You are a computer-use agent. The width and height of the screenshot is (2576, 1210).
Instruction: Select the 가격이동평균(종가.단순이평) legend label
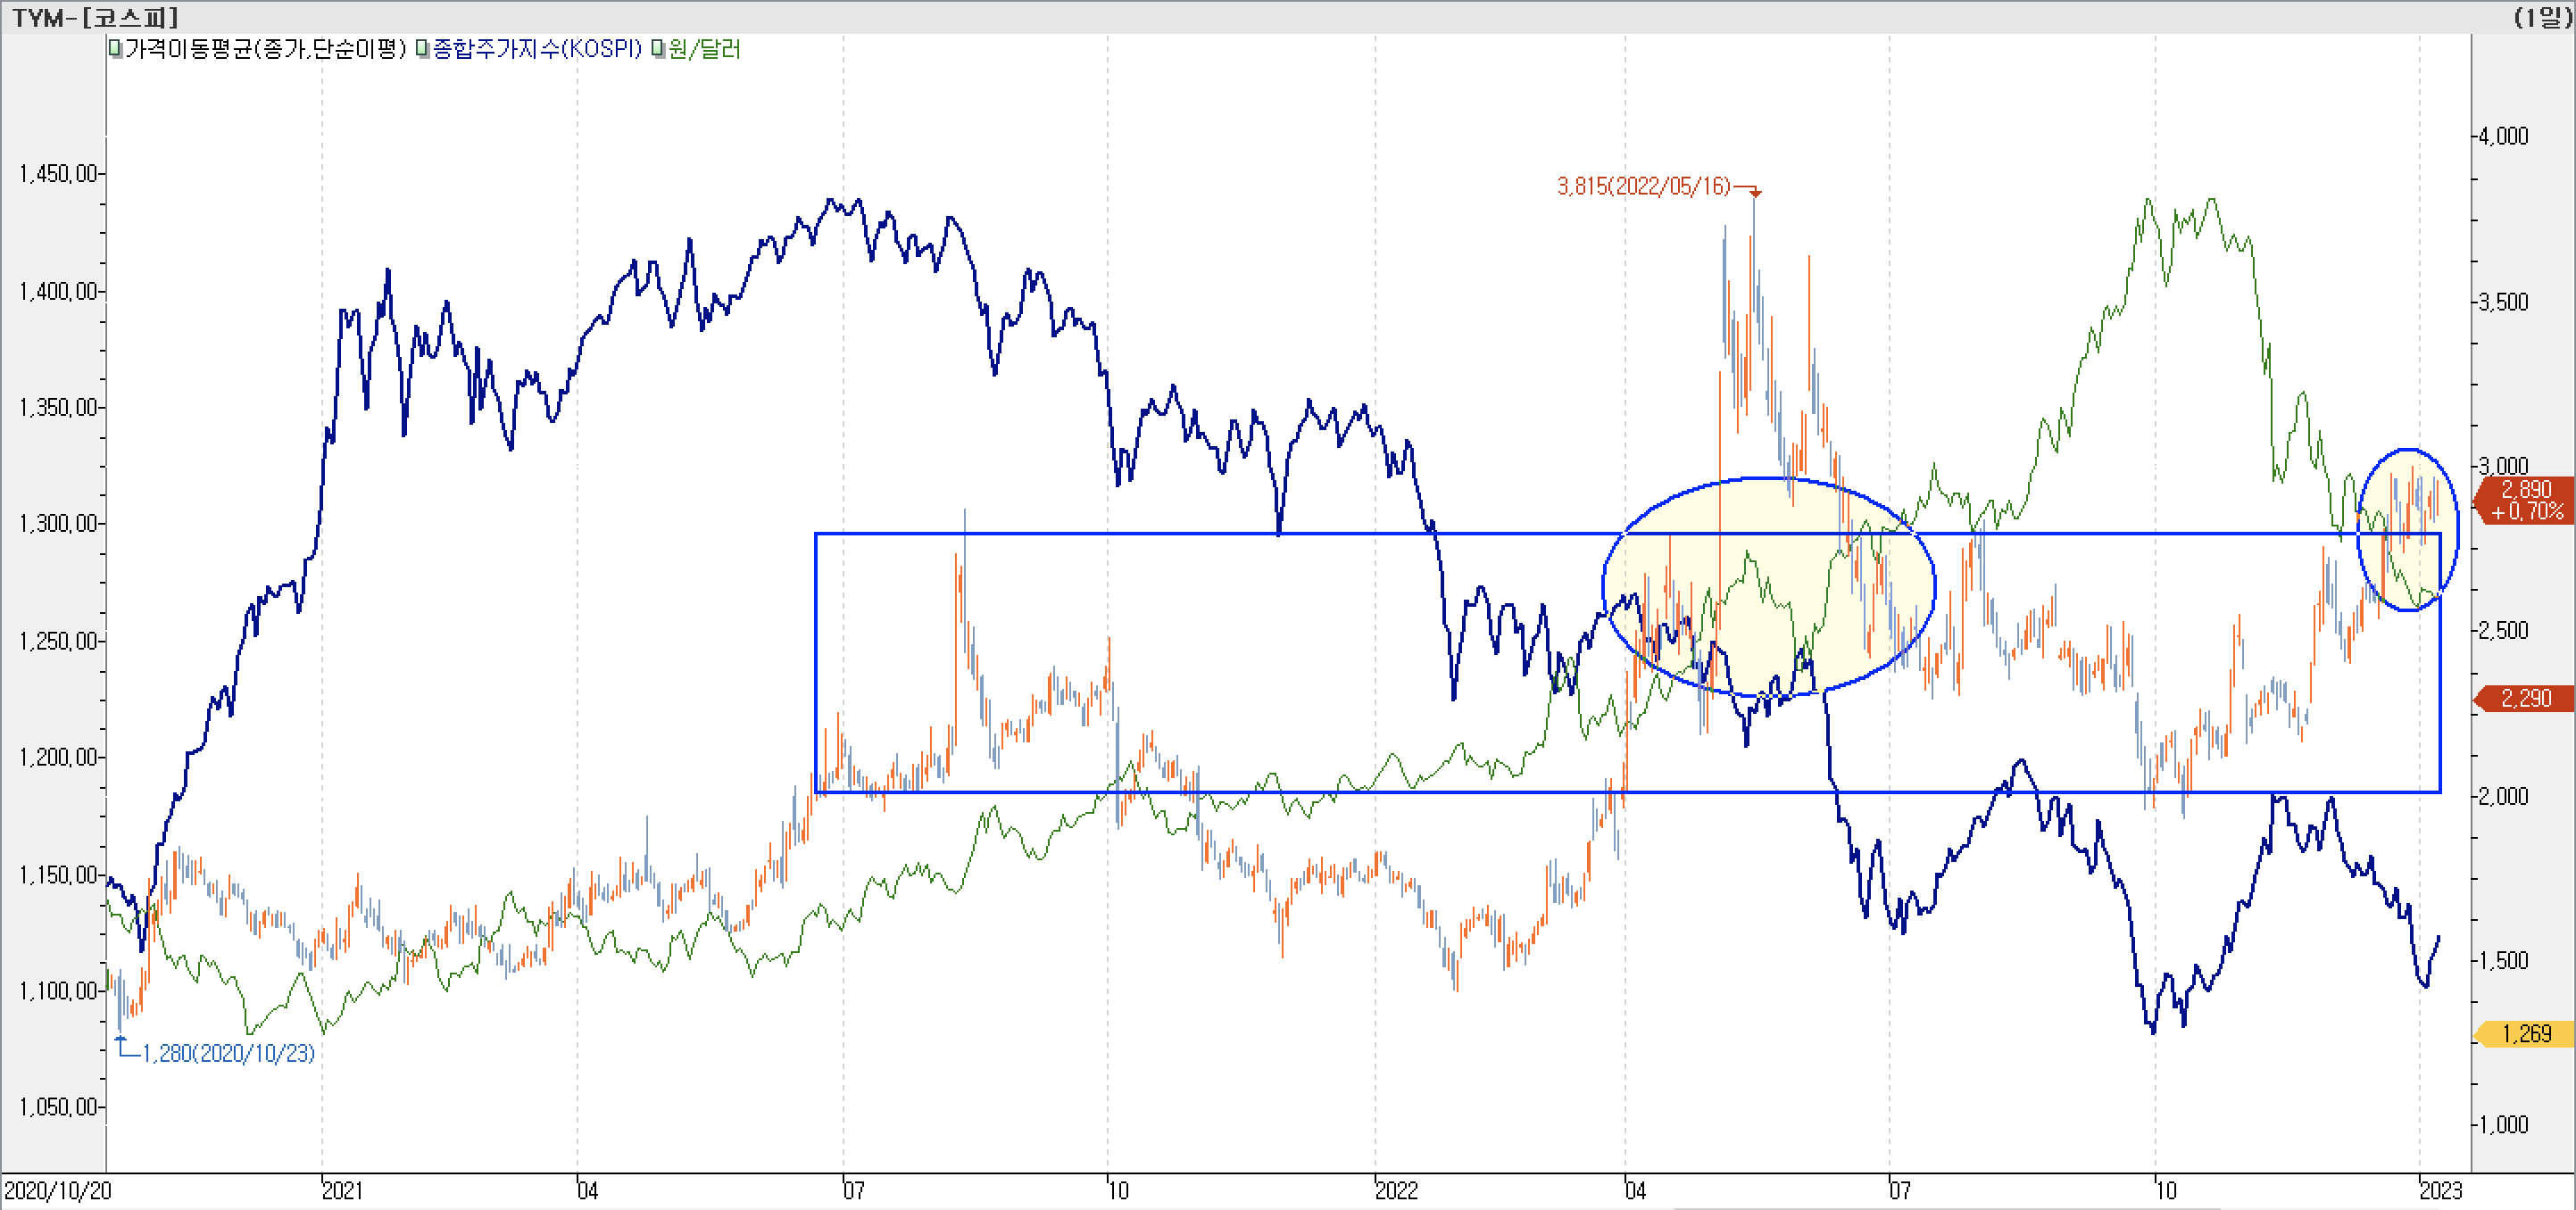265,48
